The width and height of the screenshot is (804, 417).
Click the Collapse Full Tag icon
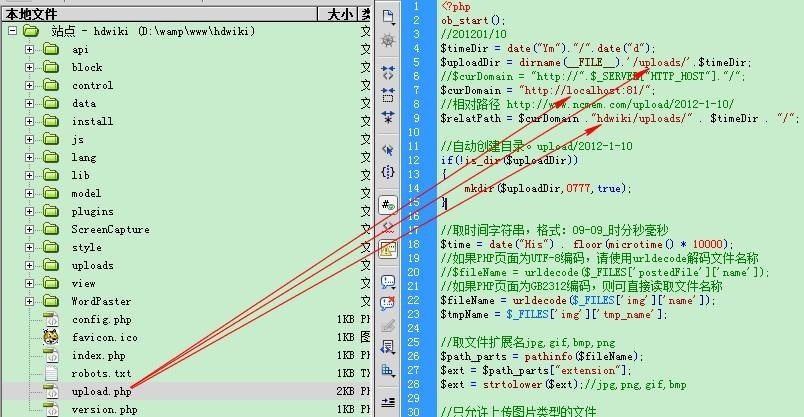click(388, 72)
